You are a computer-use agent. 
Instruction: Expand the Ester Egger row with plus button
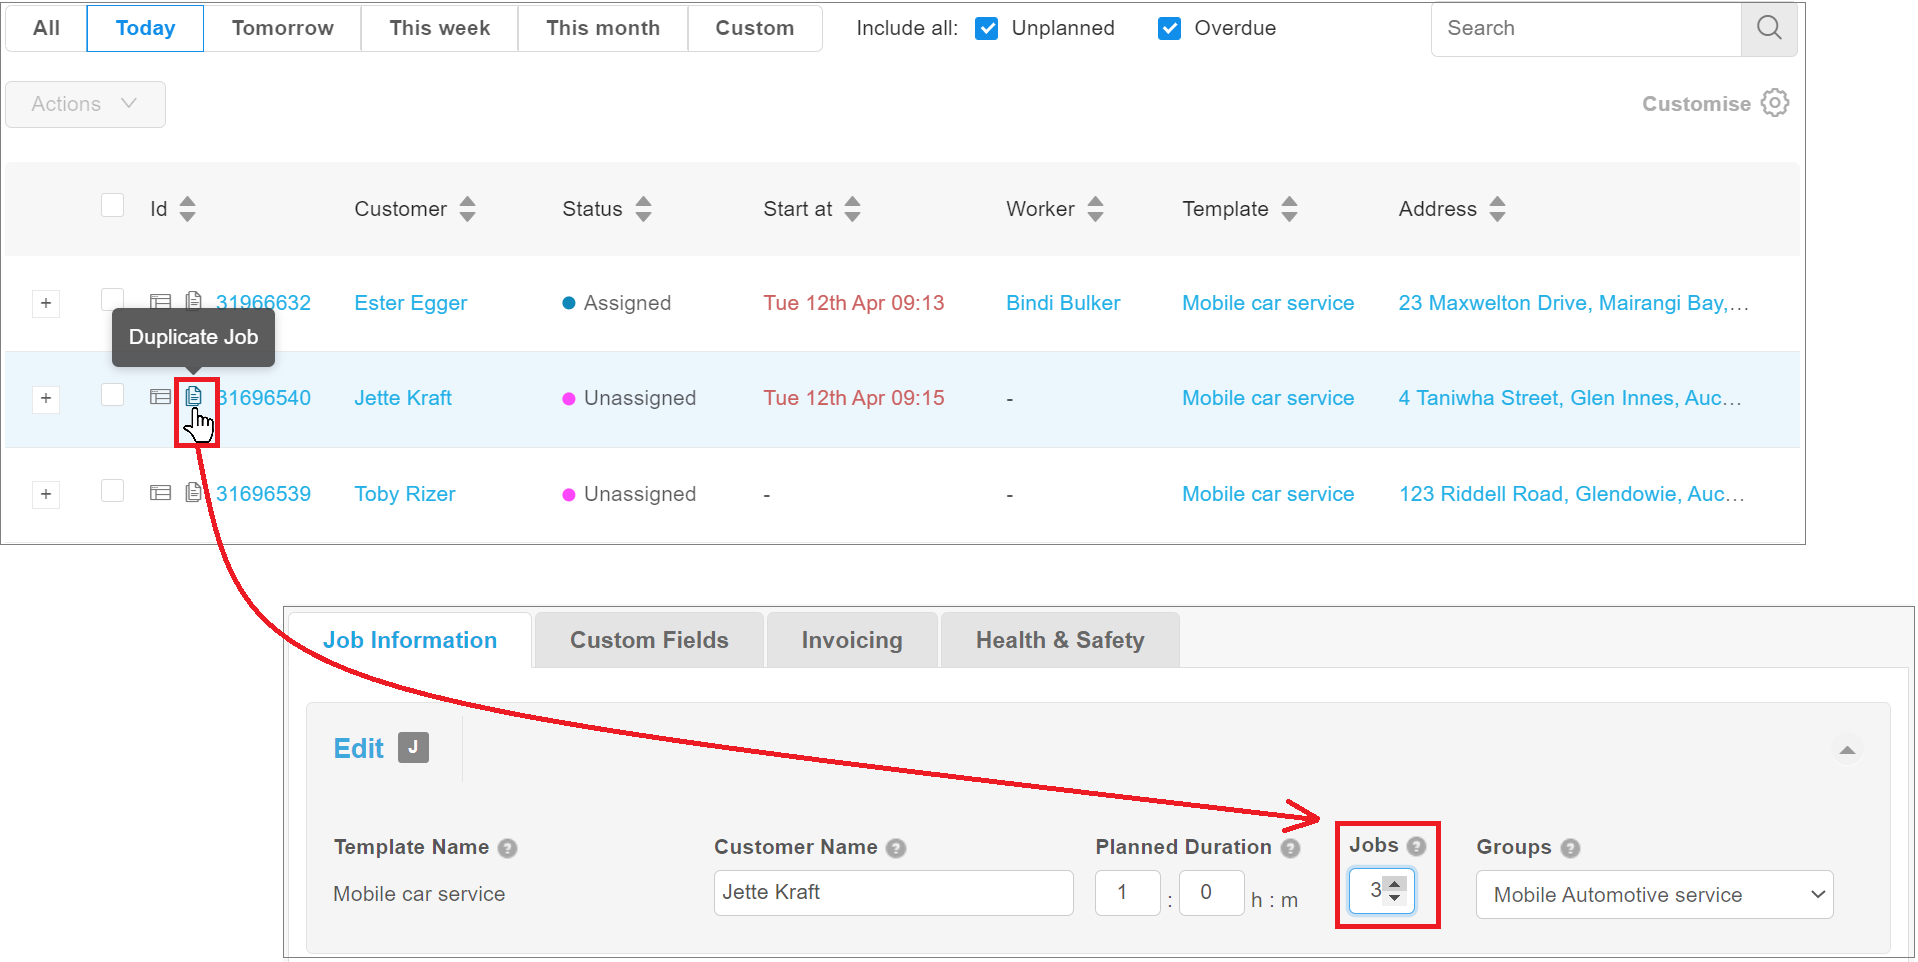(46, 303)
